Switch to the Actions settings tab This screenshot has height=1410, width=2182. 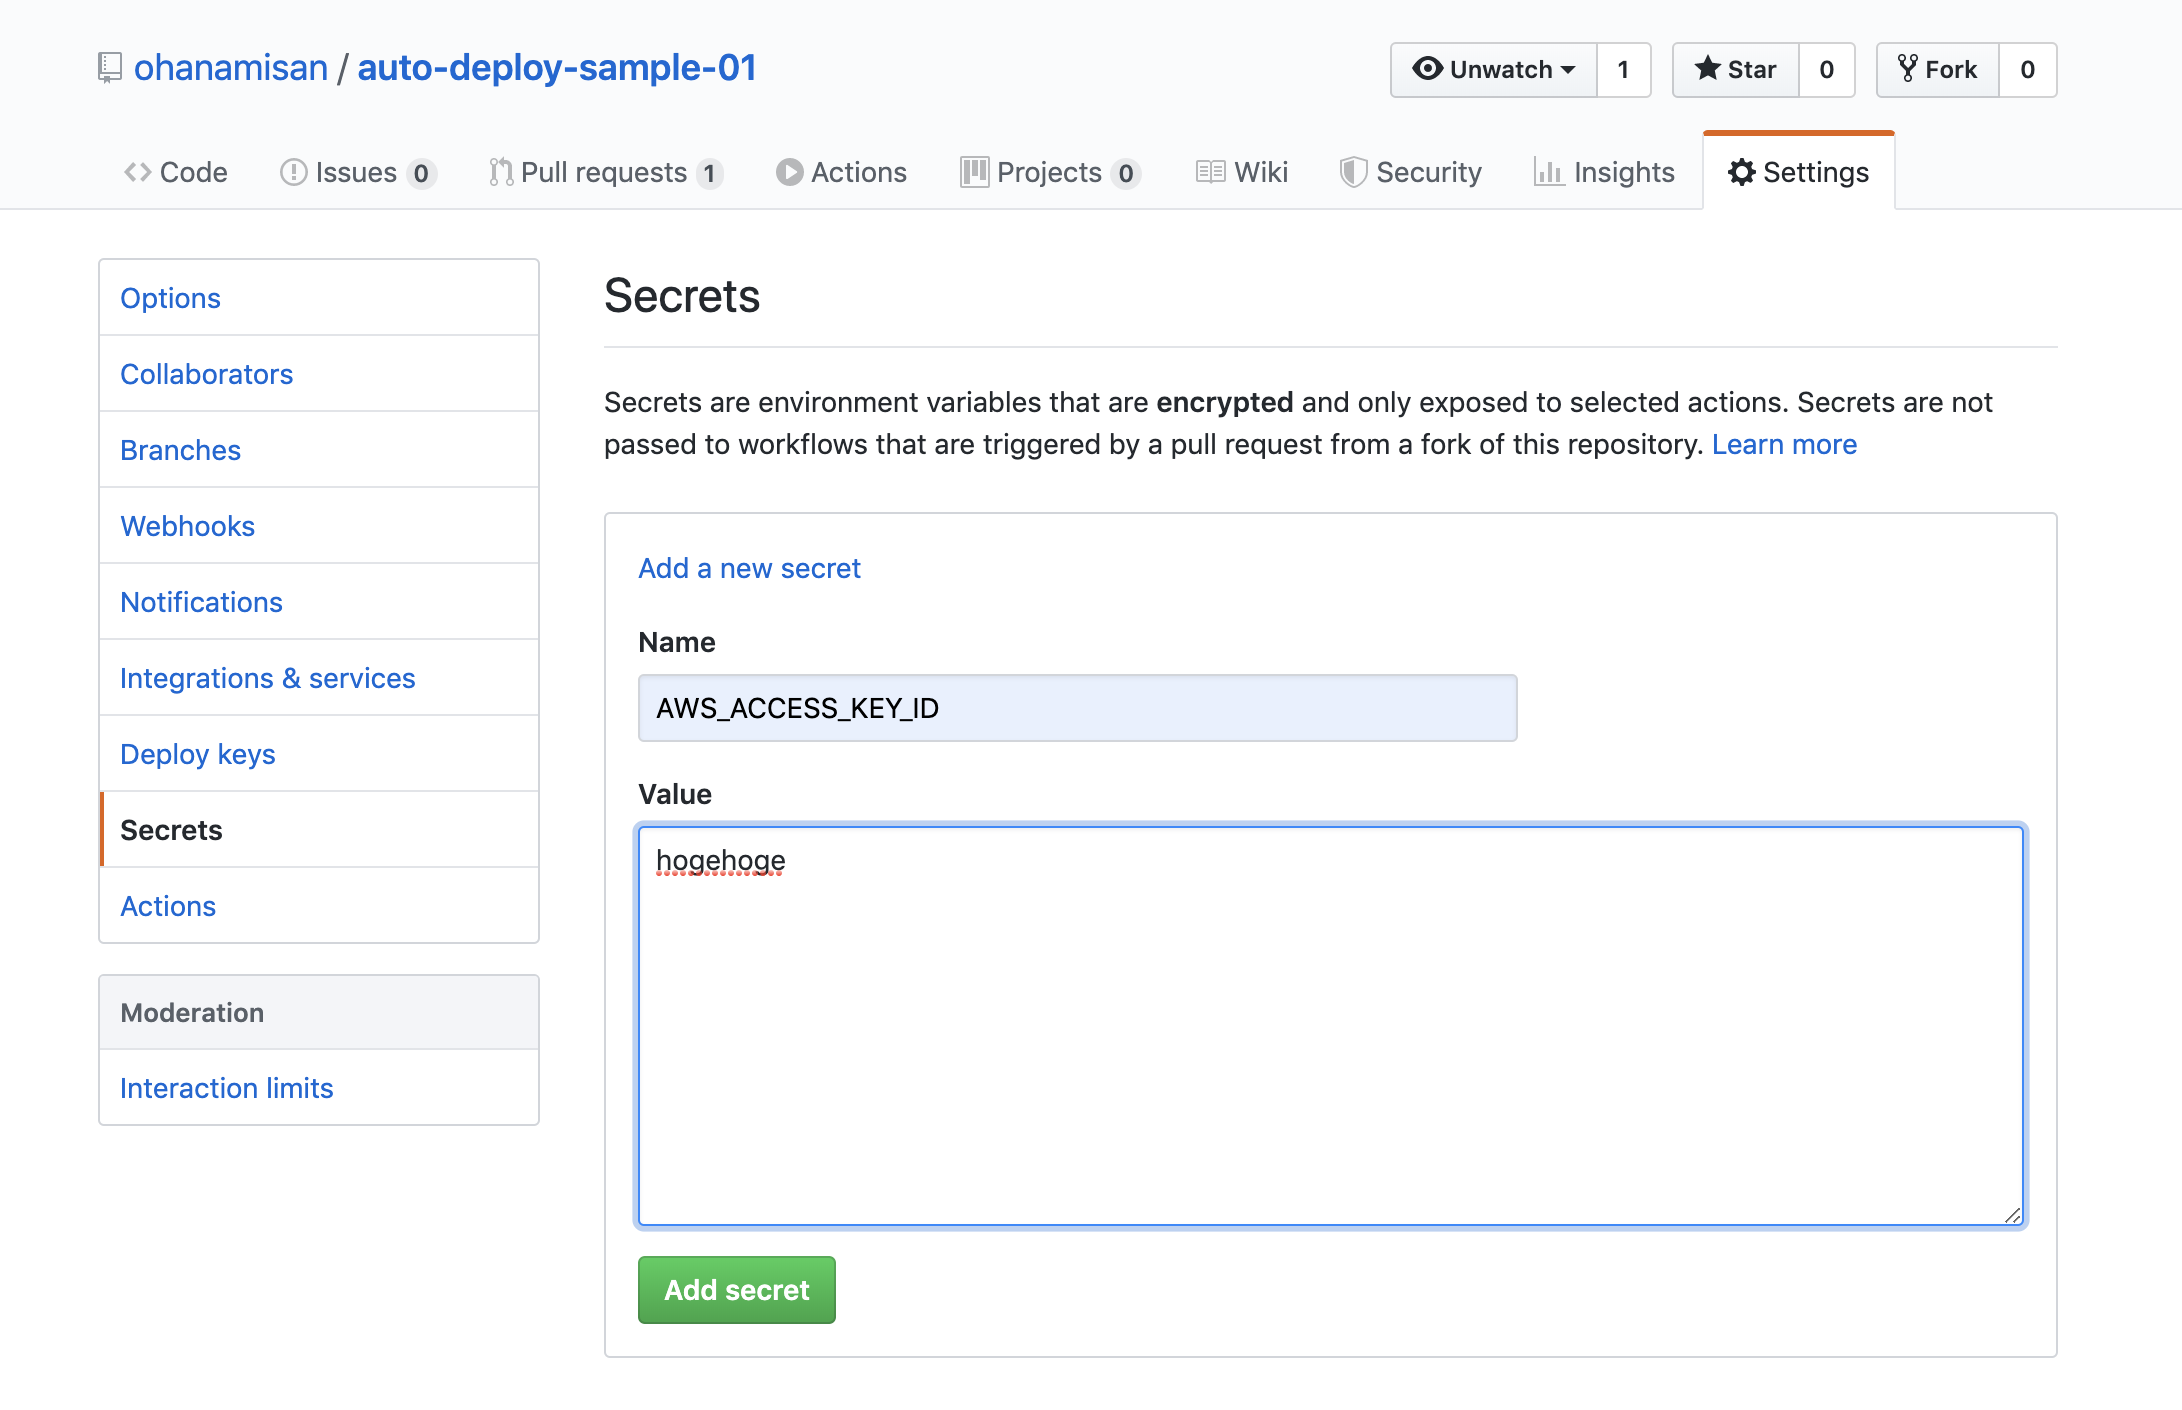(169, 904)
